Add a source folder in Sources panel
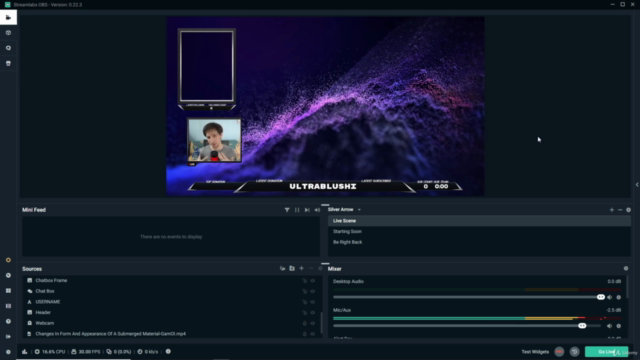The height and width of the screenshot is (360, 640). 292,269
